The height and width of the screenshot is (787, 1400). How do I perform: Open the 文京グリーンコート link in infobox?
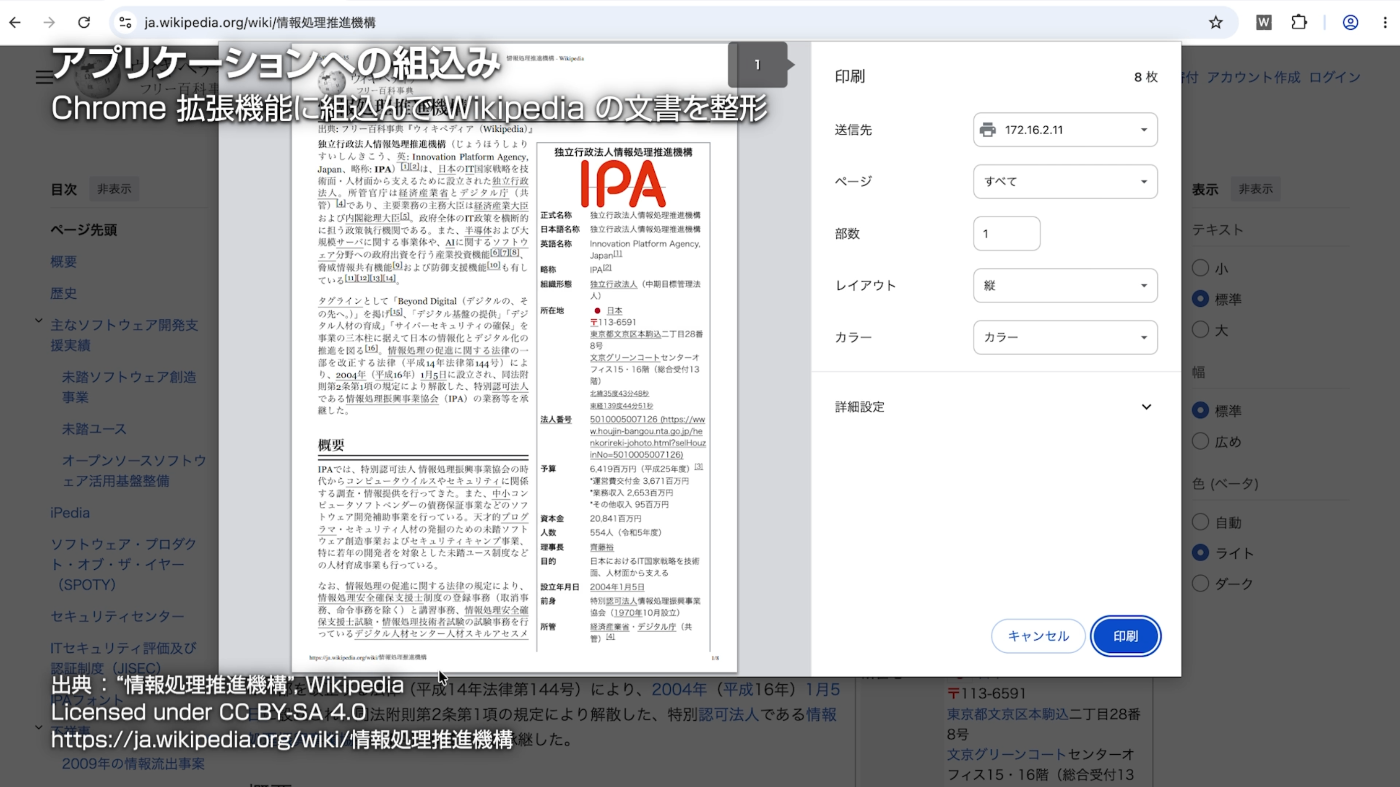(1007, 754)
